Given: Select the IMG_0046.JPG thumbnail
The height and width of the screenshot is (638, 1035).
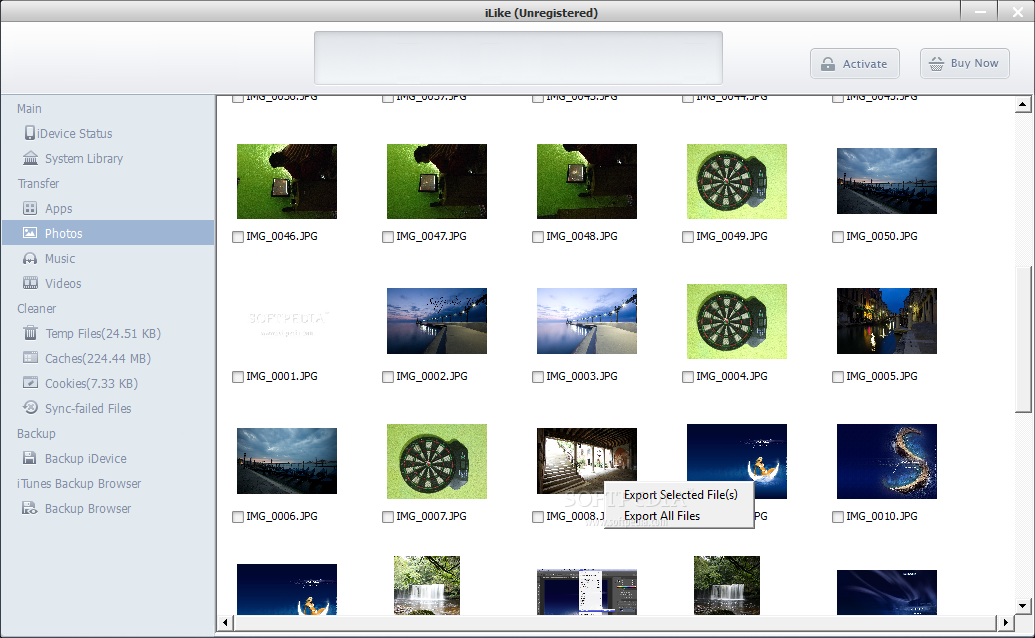Looking at the screenshot, I should [x=287, y=181].
